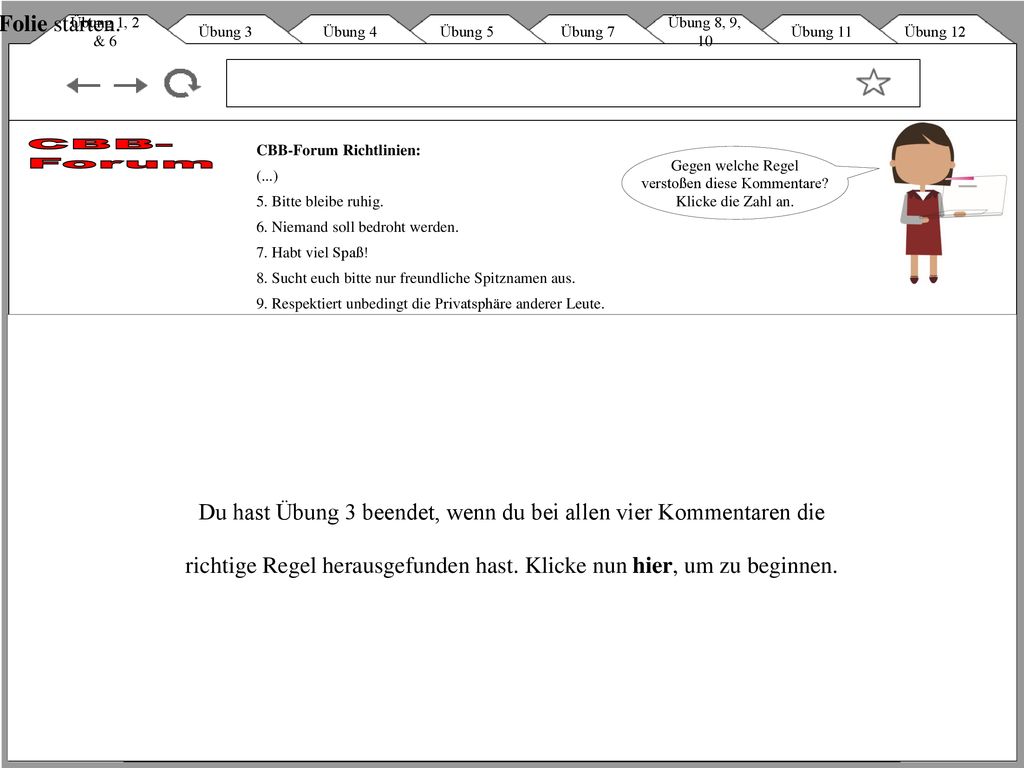Open the Übung 8, 9, 10 tab
The width and height of the screenshot is (1024, 768).
click(x=704, y=30)
